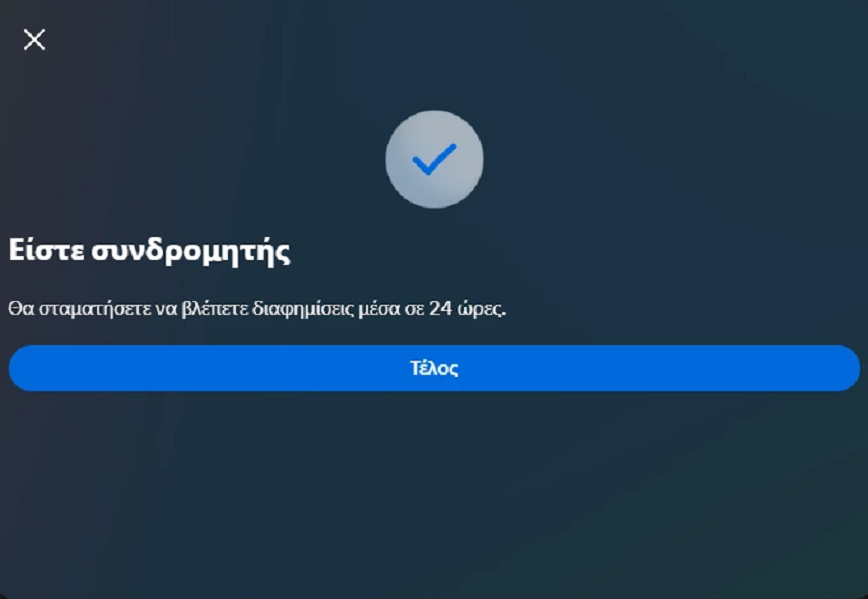868x599 pixels.
Task: Finish the subscription flow via Τέλος
Action: [434, 368]
